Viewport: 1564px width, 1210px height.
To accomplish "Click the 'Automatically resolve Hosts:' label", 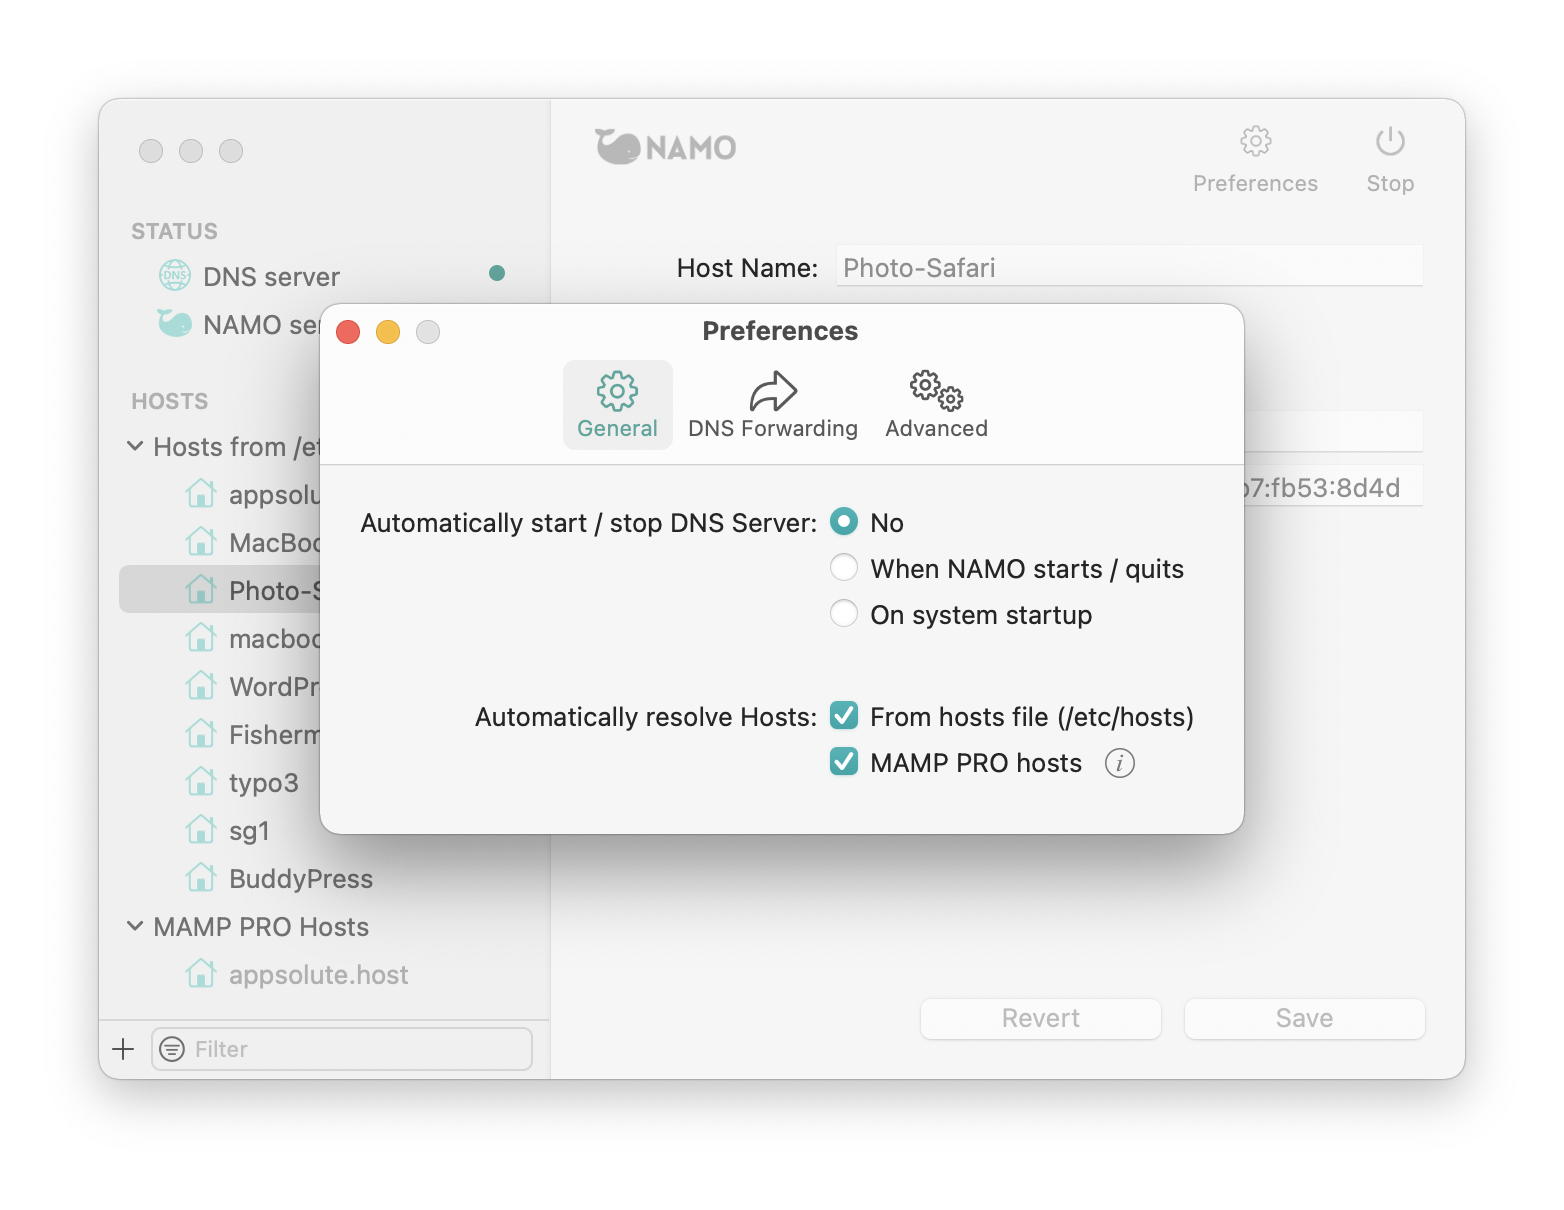I will 646,717.
